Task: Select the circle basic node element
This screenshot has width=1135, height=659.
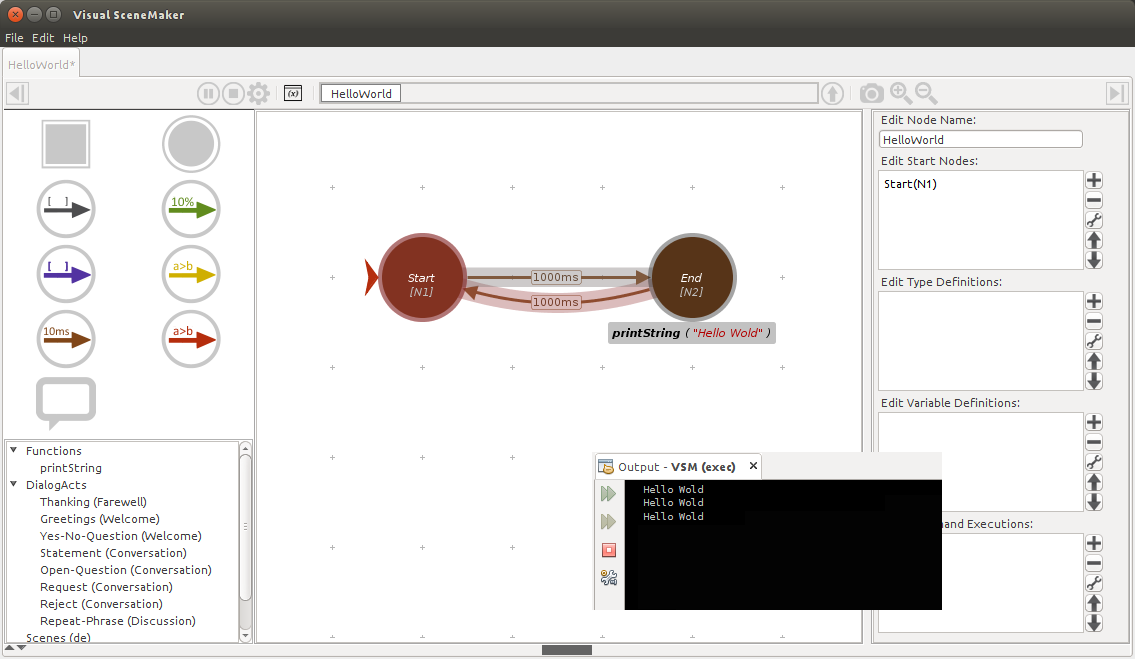Action: click(x=190, y=144)
